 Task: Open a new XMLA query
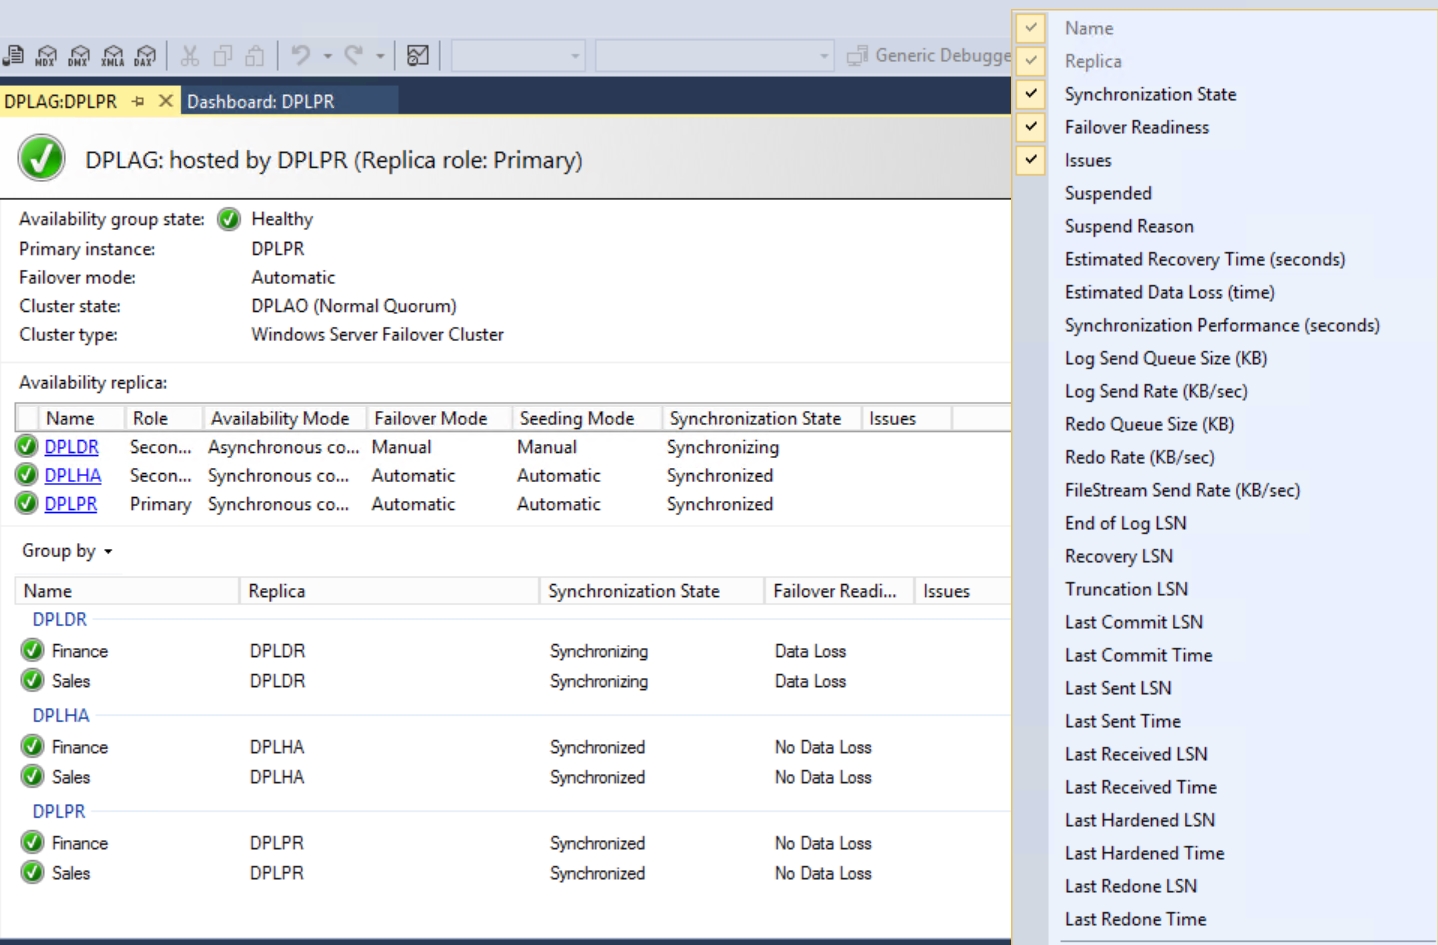click(113, 56)
